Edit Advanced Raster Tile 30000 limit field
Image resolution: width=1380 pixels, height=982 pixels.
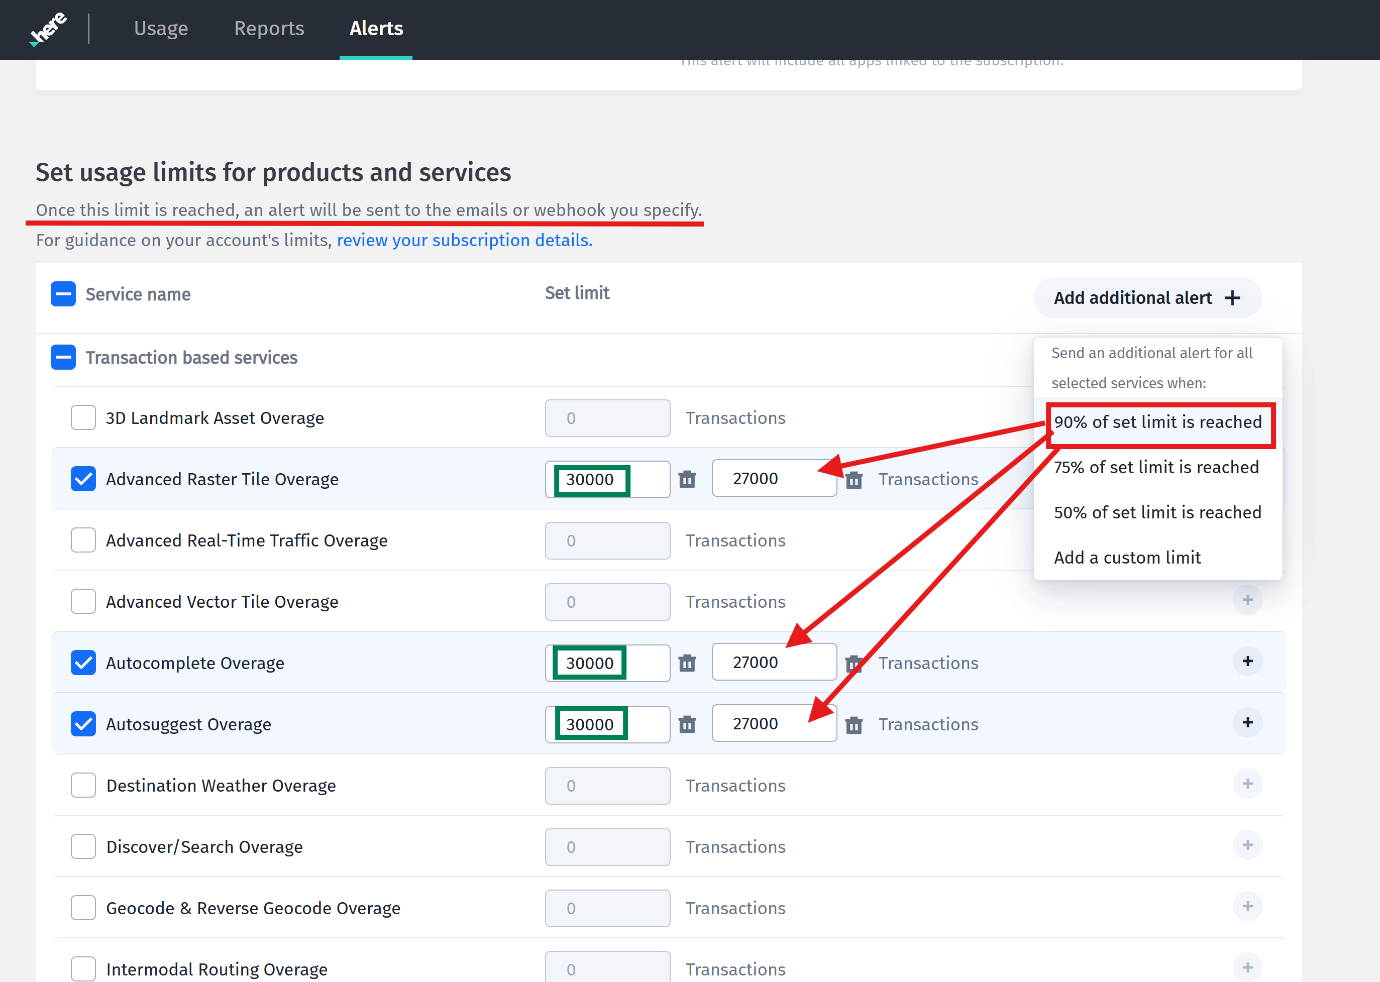point(607,479)
